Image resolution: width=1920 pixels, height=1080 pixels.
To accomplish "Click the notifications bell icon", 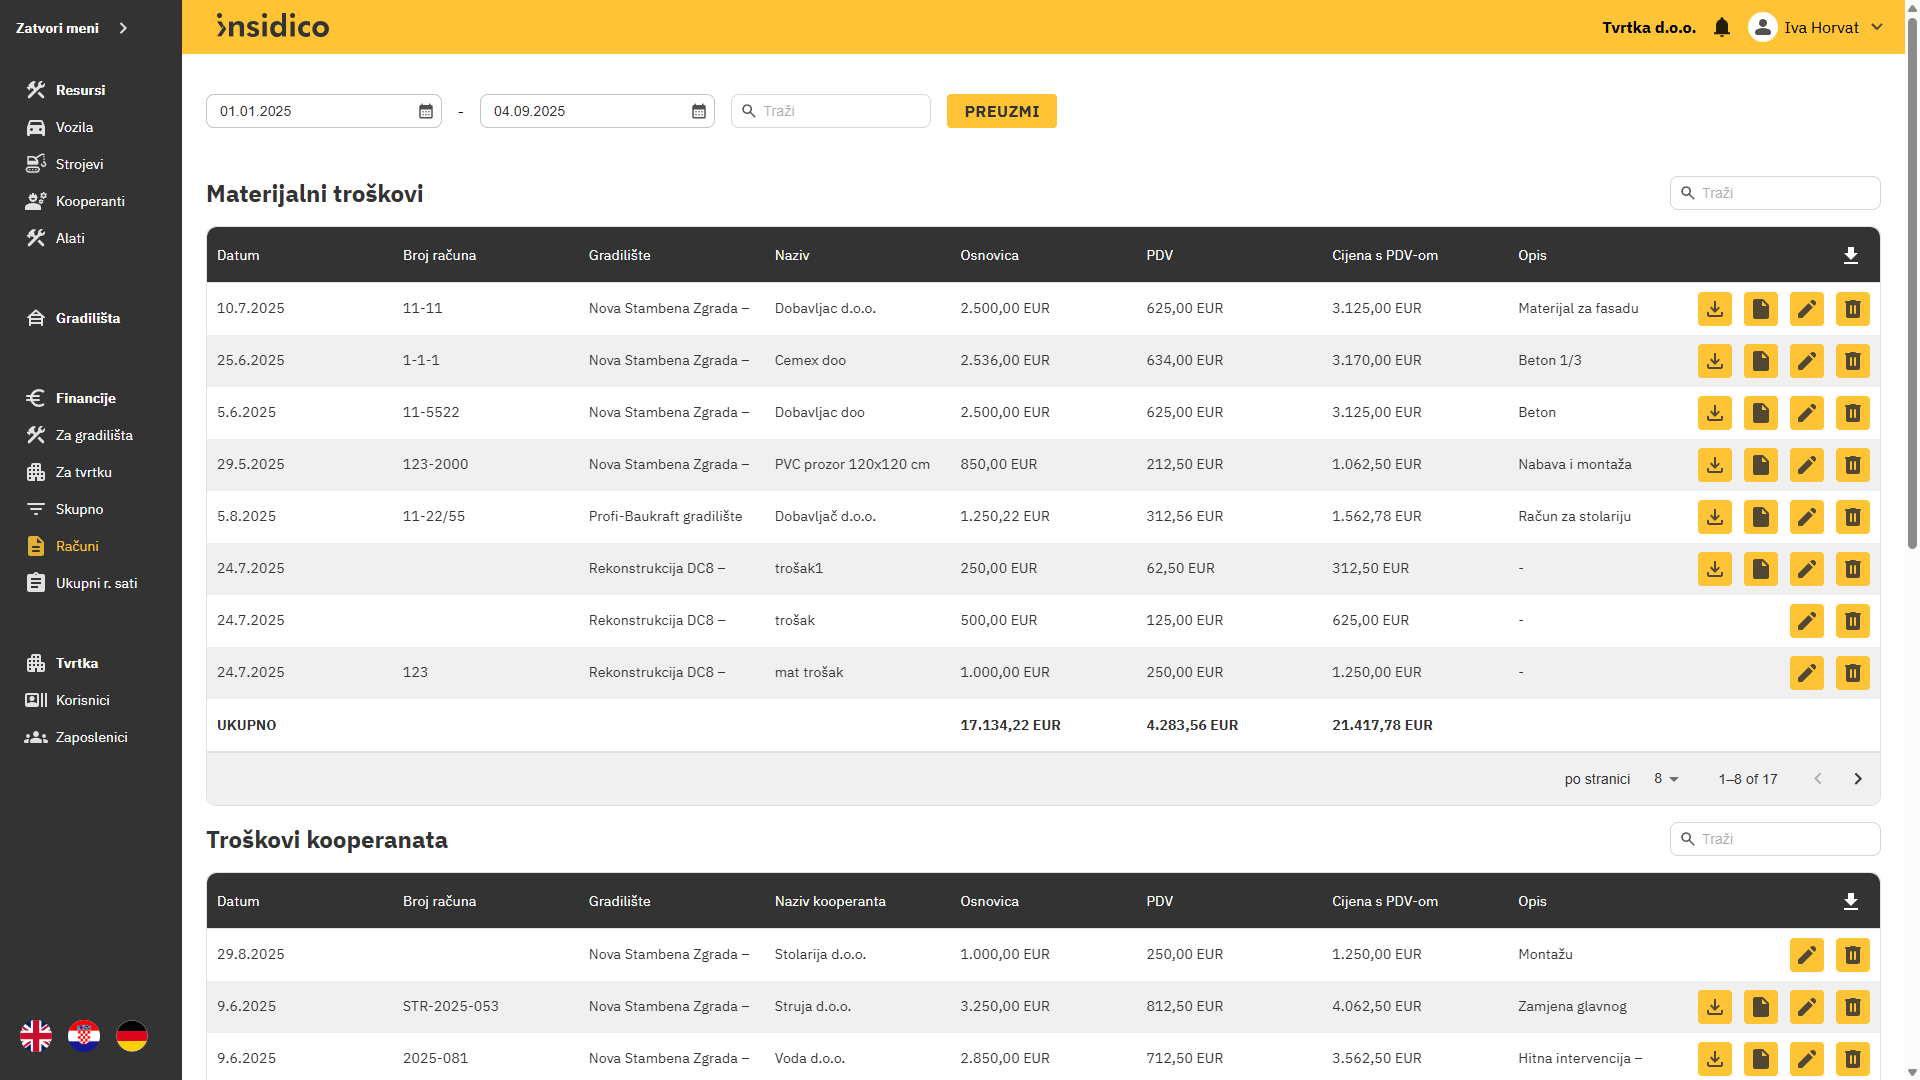I will (1721, 28).
